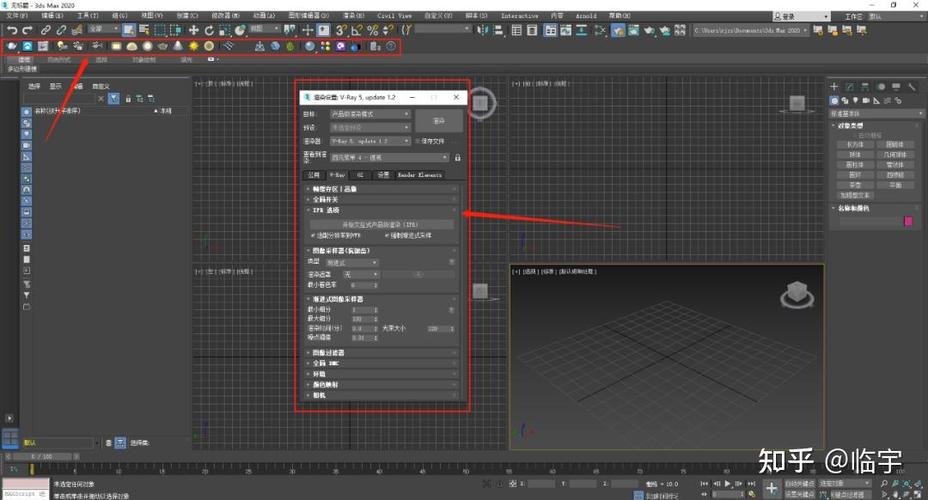Toggle the Spinner Snap icon
The height and width of the screenshot is (500, 928).
point(388,30)
